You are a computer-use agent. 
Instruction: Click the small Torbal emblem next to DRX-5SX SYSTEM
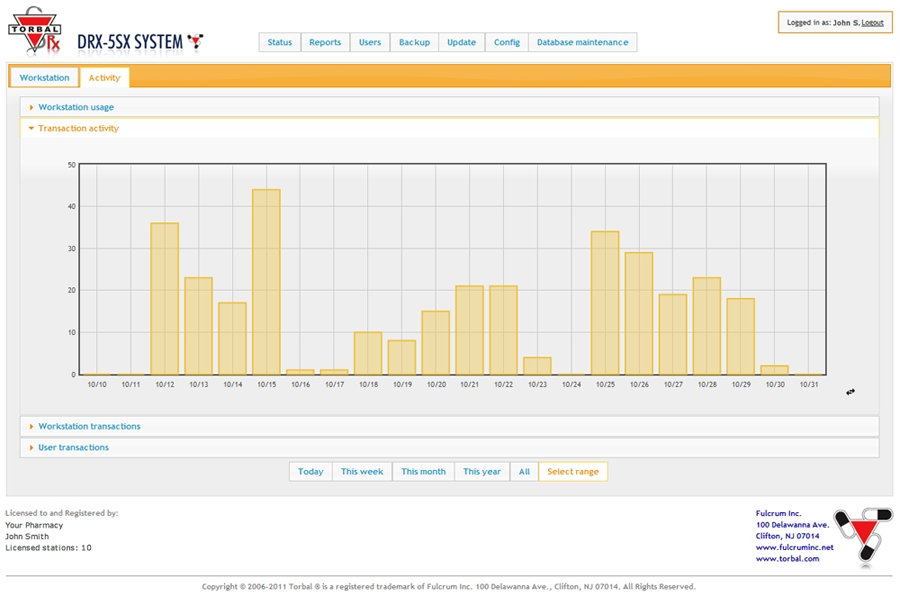(196, 41)
